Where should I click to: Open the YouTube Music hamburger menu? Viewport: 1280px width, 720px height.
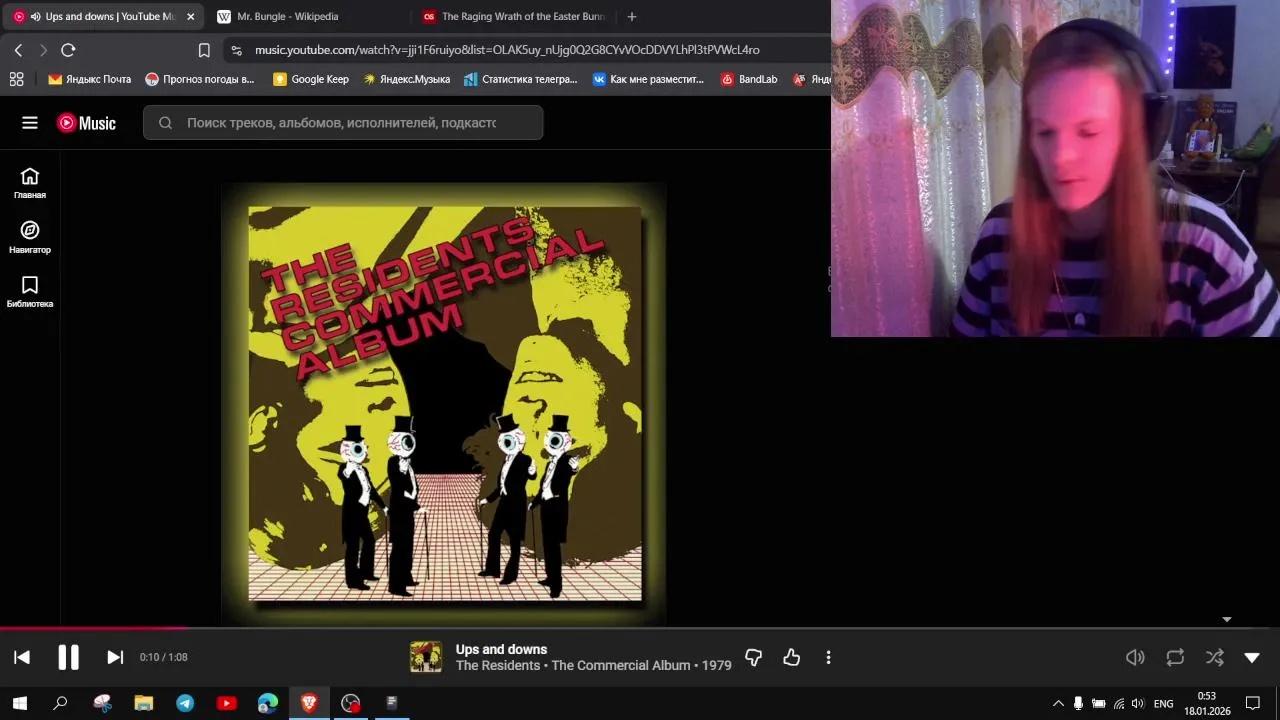point(30,123)
